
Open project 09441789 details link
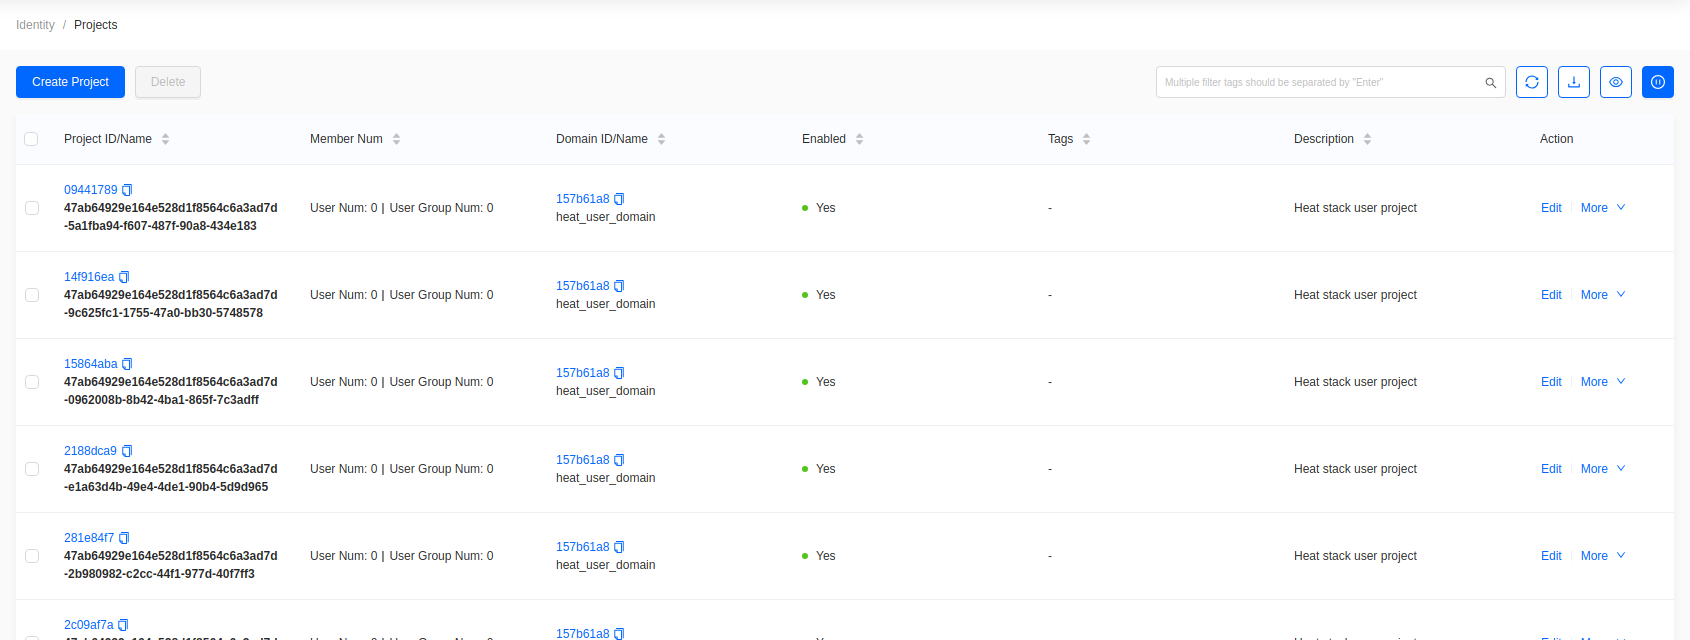click(x=90, y=190)
